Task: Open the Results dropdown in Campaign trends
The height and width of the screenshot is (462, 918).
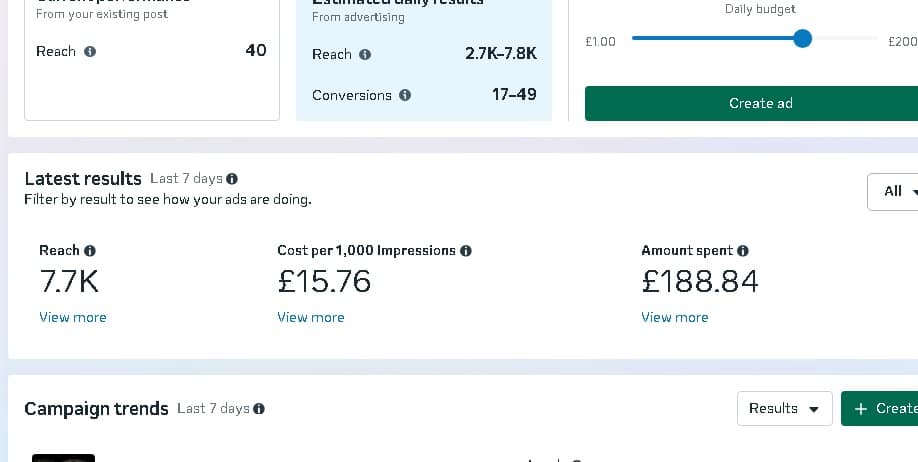Action: click(784, 408)
